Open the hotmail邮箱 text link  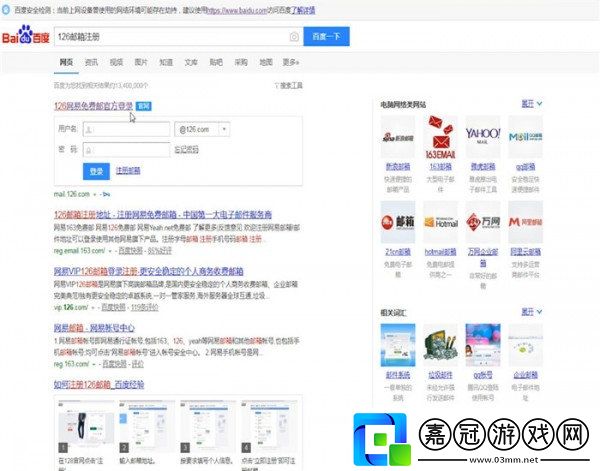[x=440, y=252]
